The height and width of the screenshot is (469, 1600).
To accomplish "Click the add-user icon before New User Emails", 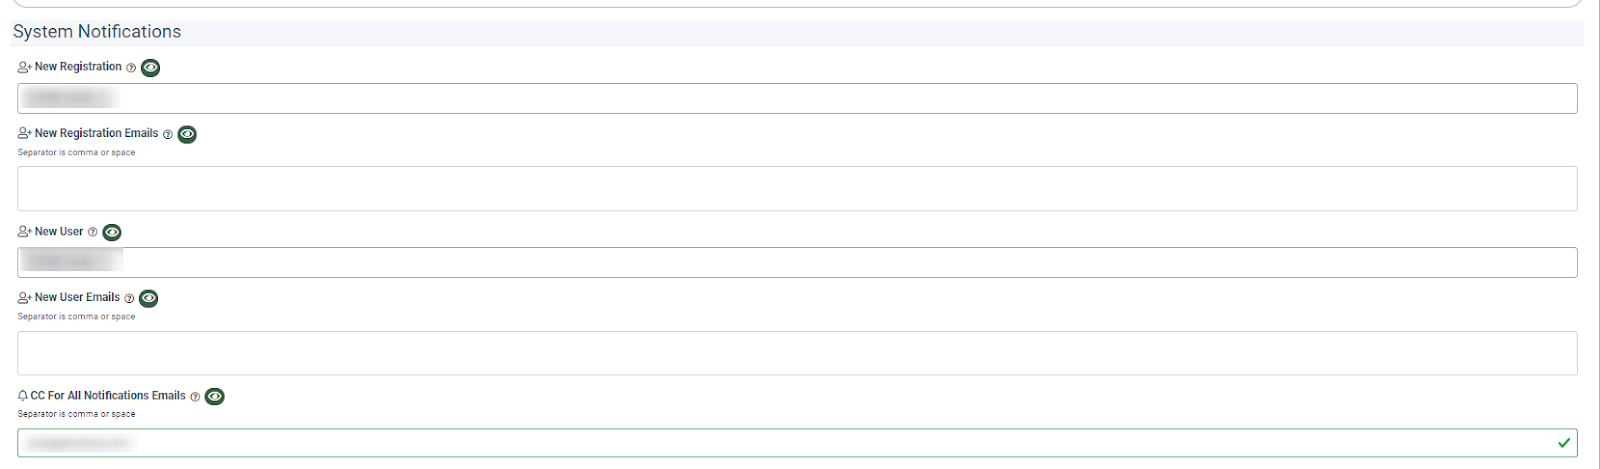I will tap(25, 298).
